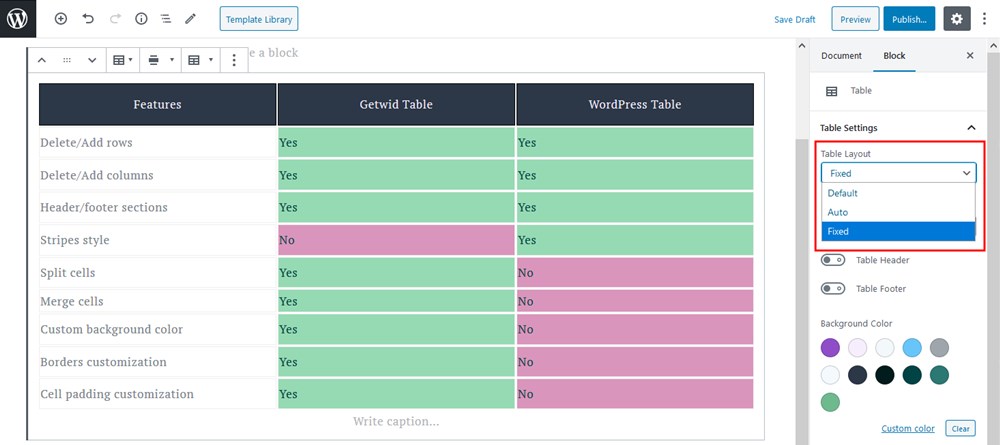The image size is (1000, 445).
Task: Open change block type table dropdown
Action: 122,60
